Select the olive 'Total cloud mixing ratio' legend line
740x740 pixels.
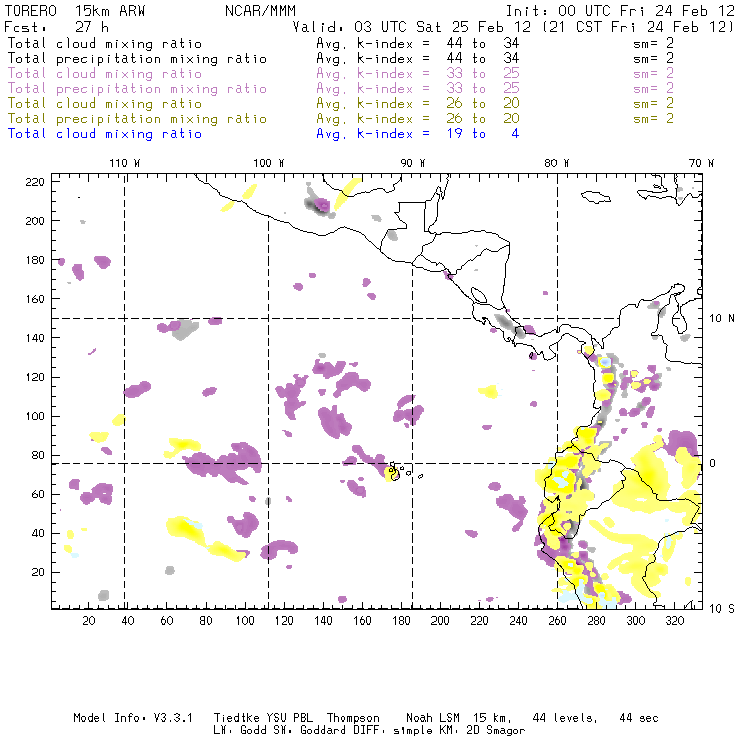tap(105, 103)
